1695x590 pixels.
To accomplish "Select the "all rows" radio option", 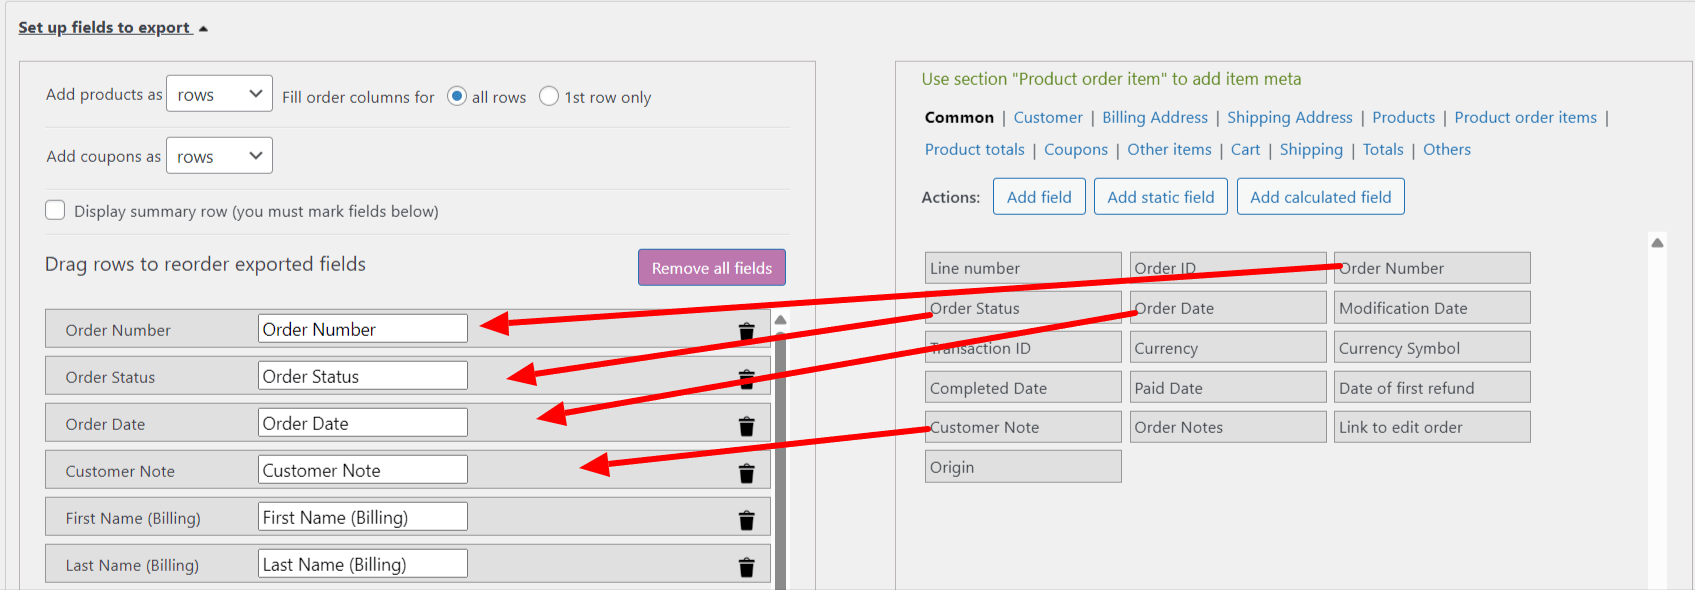I will coord(457,96).
